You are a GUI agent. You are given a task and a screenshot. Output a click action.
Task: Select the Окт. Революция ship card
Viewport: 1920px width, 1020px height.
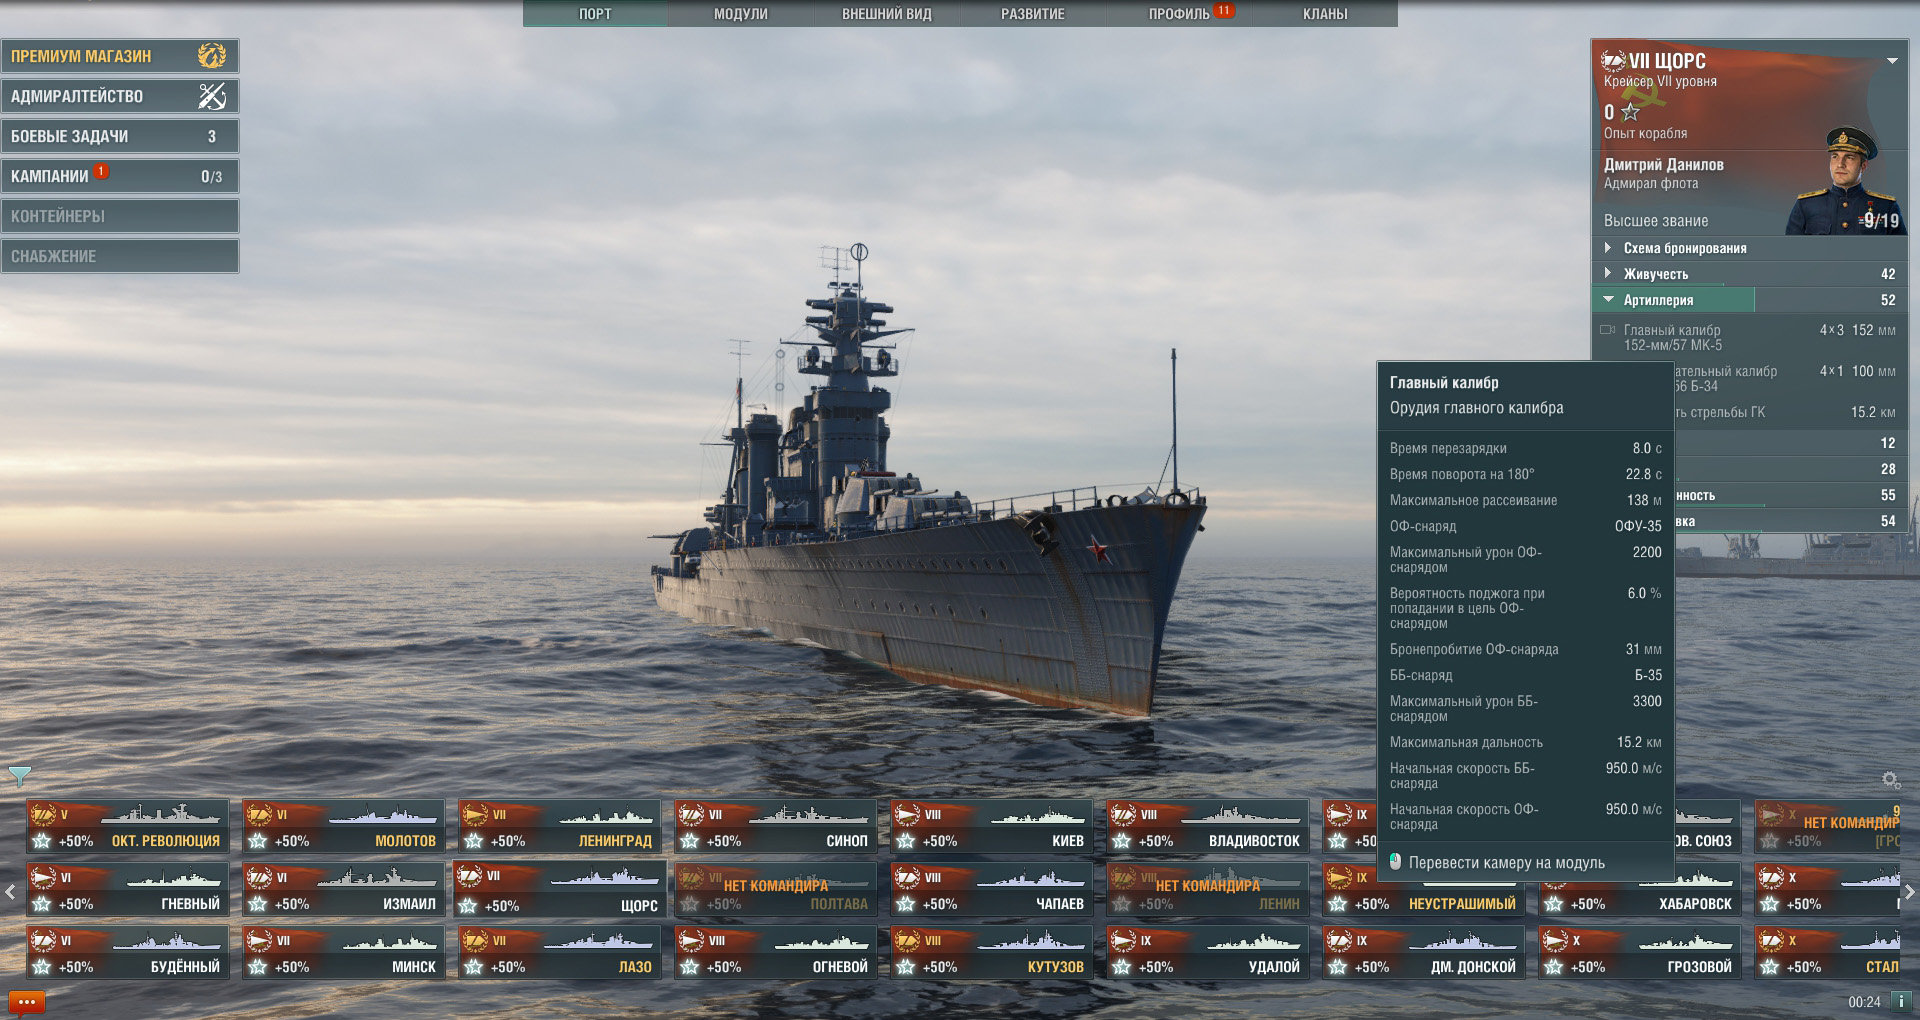pyautogui.click(x=127, y=827)
